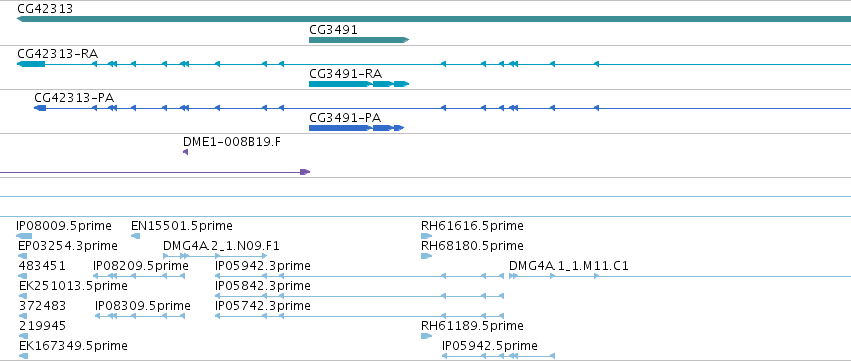Click the IP05942.3prime label
The height and width of the screenshot is (361, 851).
[x=263, y=266]
